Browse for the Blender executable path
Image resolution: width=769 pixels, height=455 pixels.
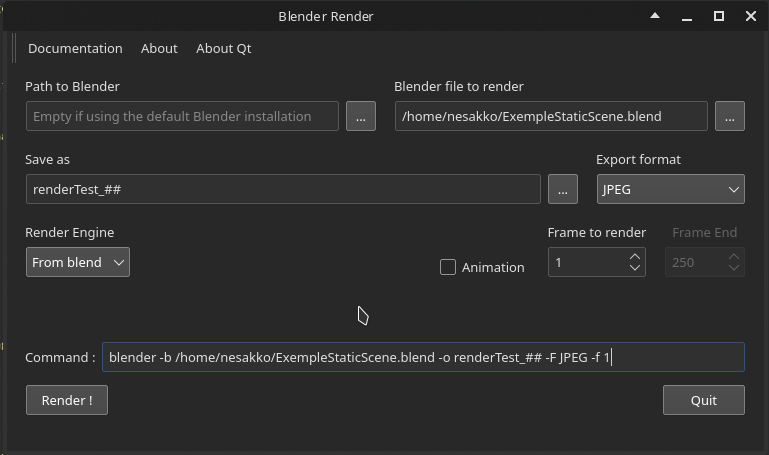coord(361,116)
